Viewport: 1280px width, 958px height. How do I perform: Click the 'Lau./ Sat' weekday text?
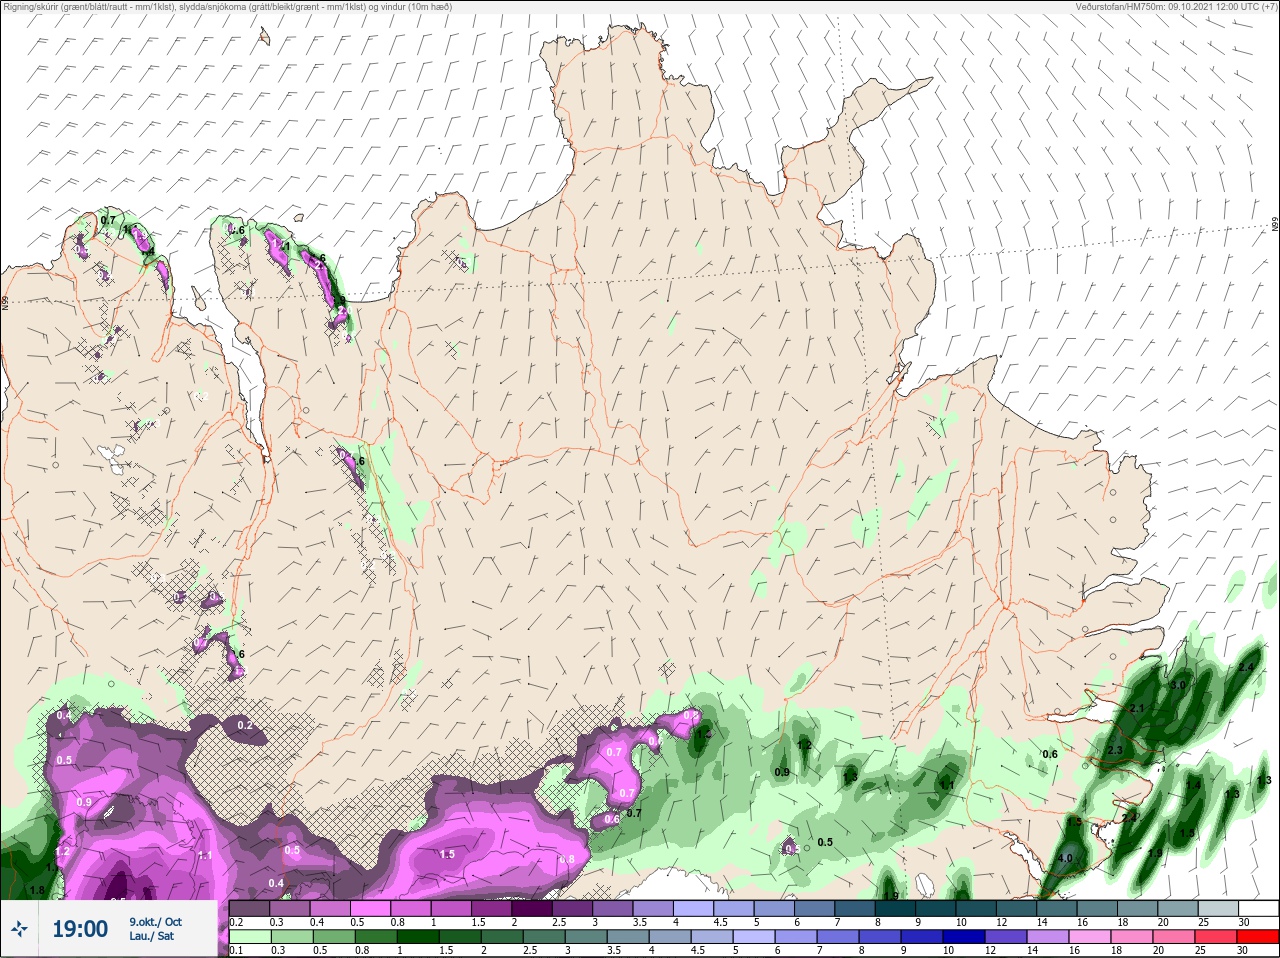click(152, 937)
